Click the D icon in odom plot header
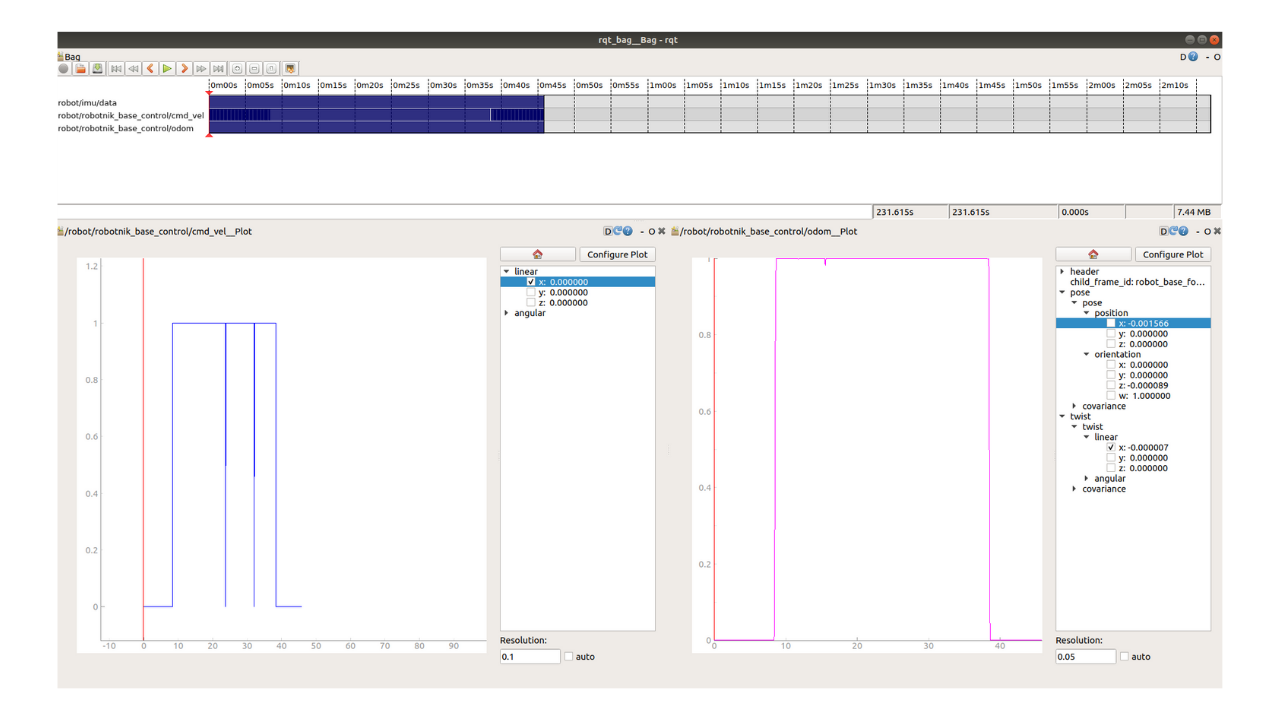 pyautogui.click(x=1164, y=231)
